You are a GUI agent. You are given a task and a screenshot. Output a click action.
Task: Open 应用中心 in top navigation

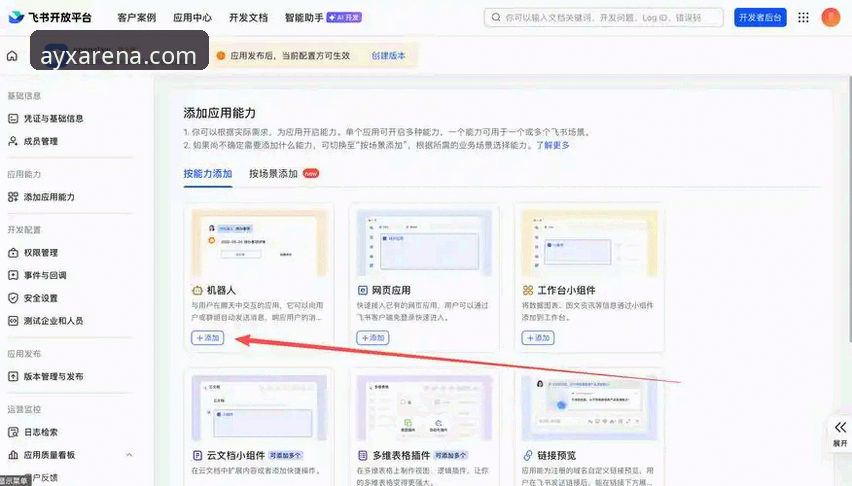coord(192,17)
